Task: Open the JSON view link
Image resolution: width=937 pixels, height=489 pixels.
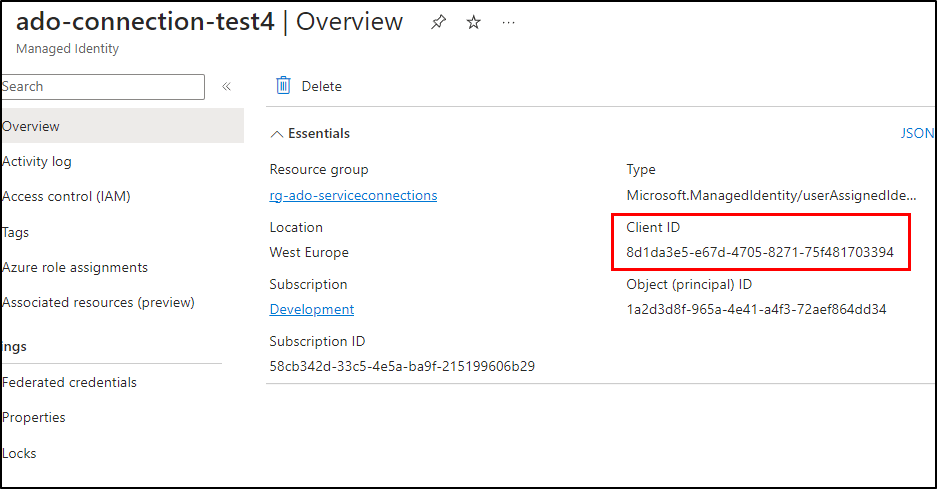Action: click(917, 133)
